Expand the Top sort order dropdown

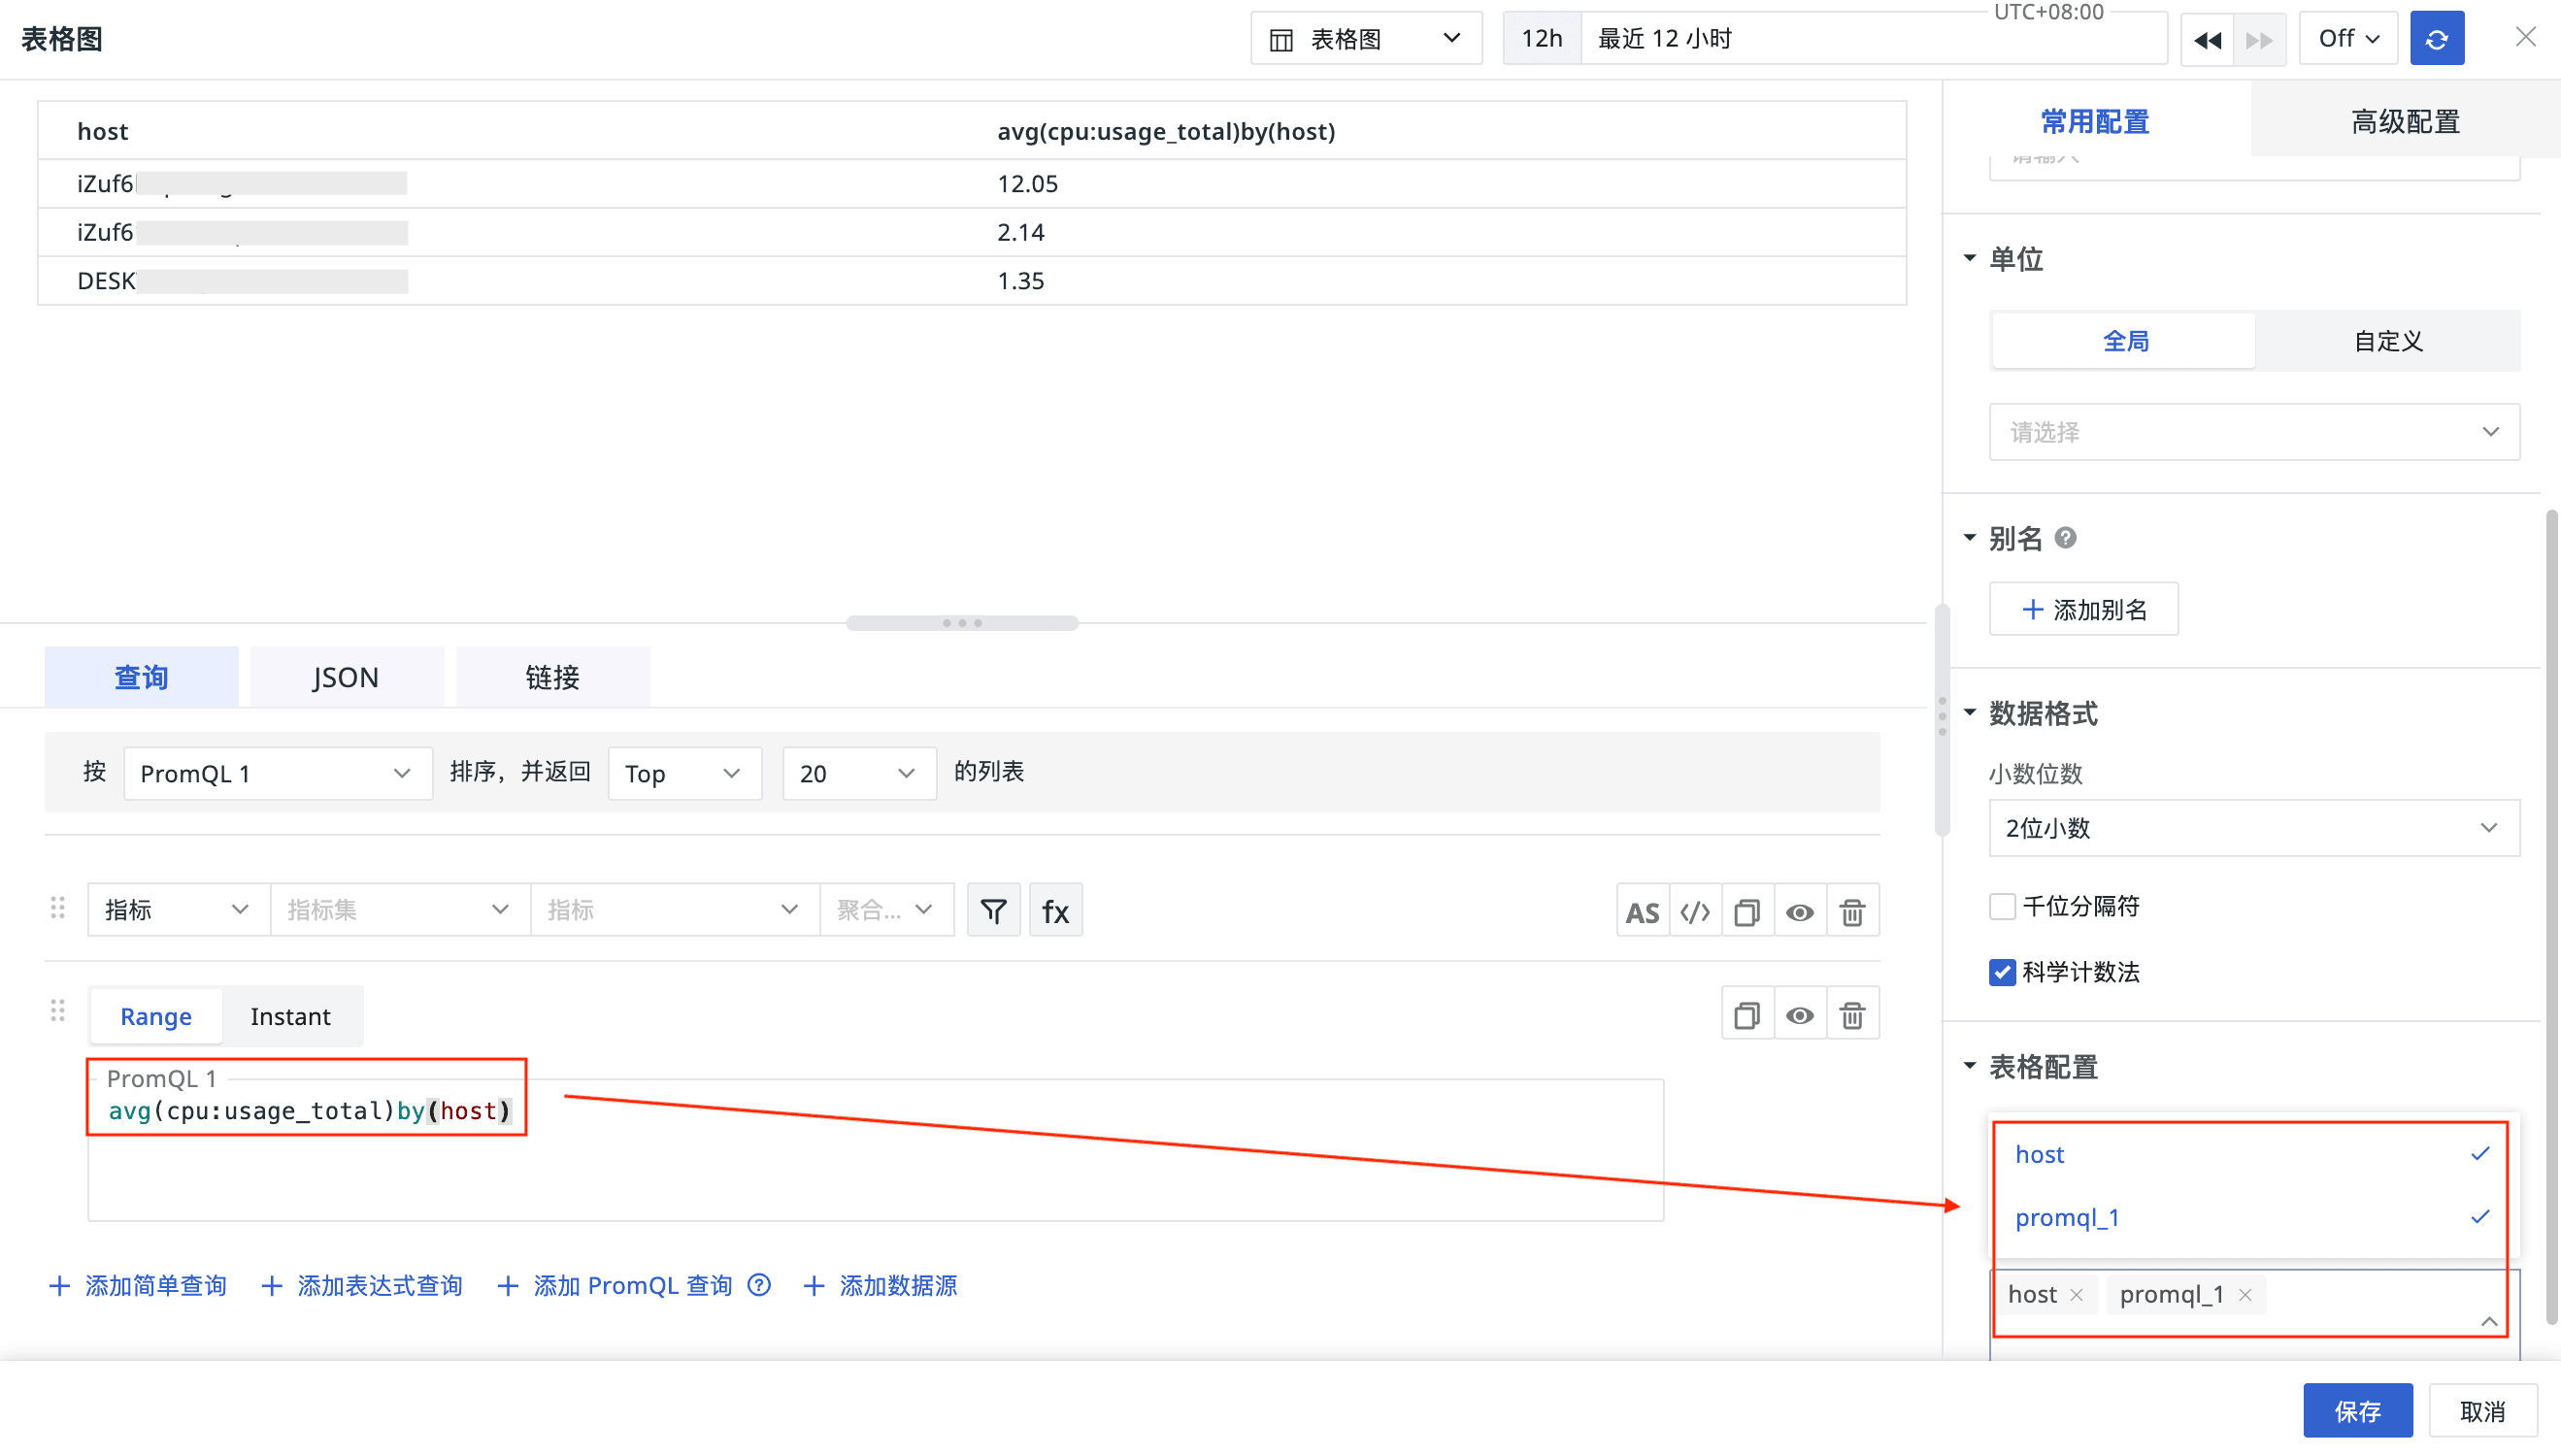pos(684,773)
